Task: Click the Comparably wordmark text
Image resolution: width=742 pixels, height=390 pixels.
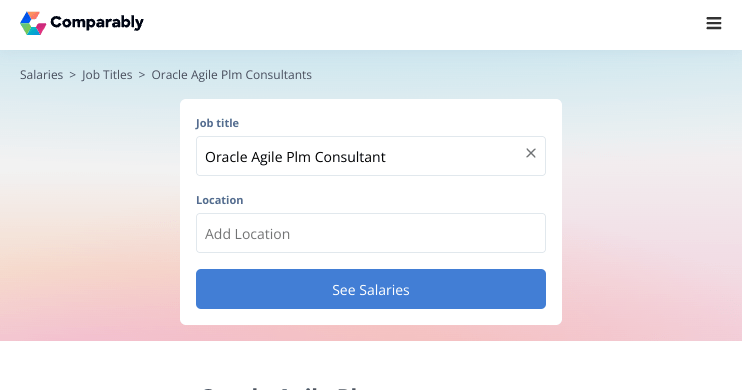Action: (x=97, y=22)
